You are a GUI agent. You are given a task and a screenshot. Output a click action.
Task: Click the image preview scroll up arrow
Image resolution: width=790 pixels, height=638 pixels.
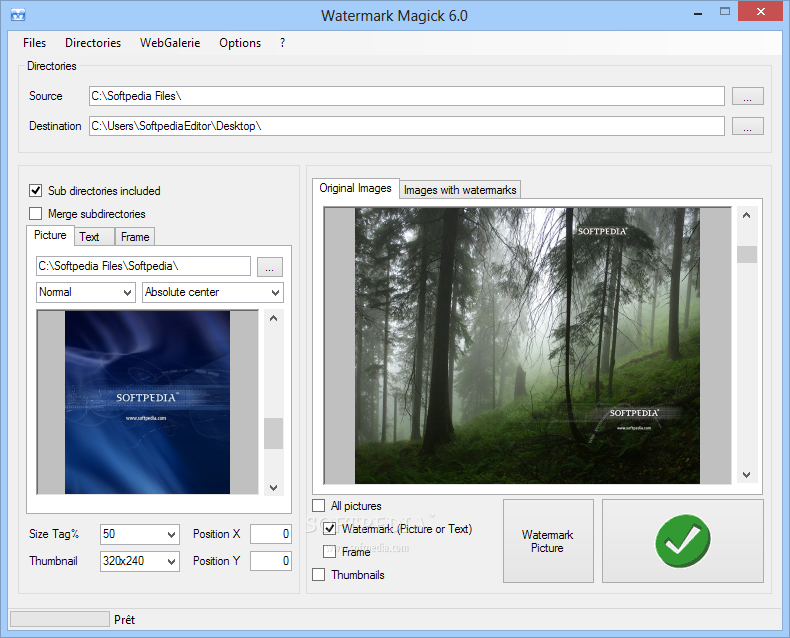tap(747, 215)
